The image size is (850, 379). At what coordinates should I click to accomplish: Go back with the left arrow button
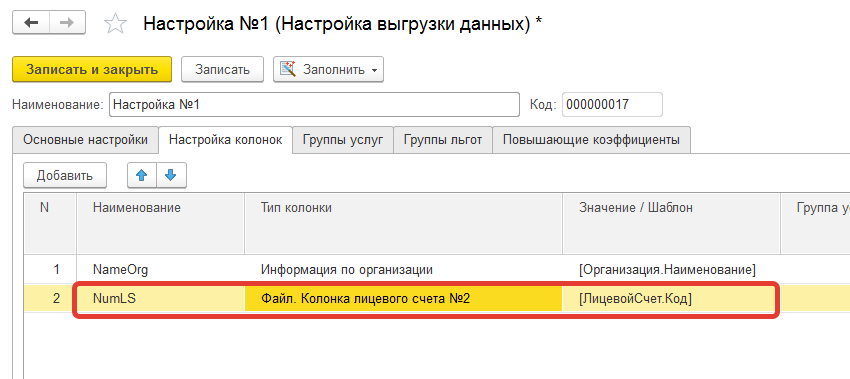click(31, 23)
